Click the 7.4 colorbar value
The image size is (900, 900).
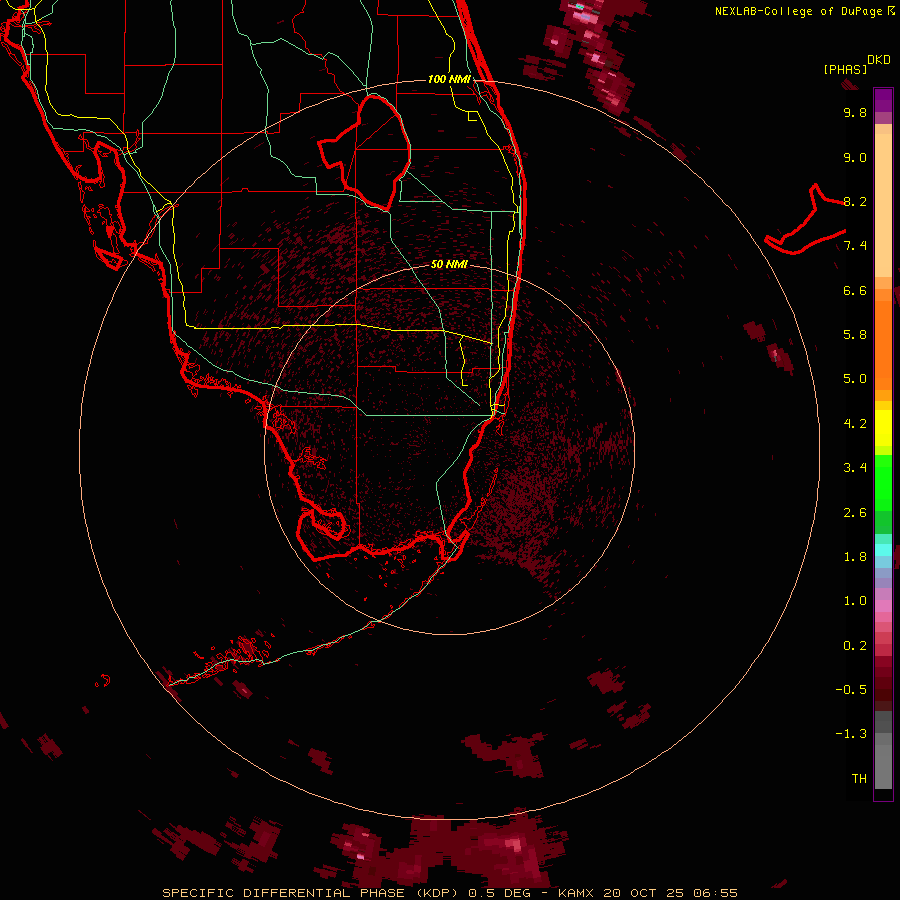[855, 246]
